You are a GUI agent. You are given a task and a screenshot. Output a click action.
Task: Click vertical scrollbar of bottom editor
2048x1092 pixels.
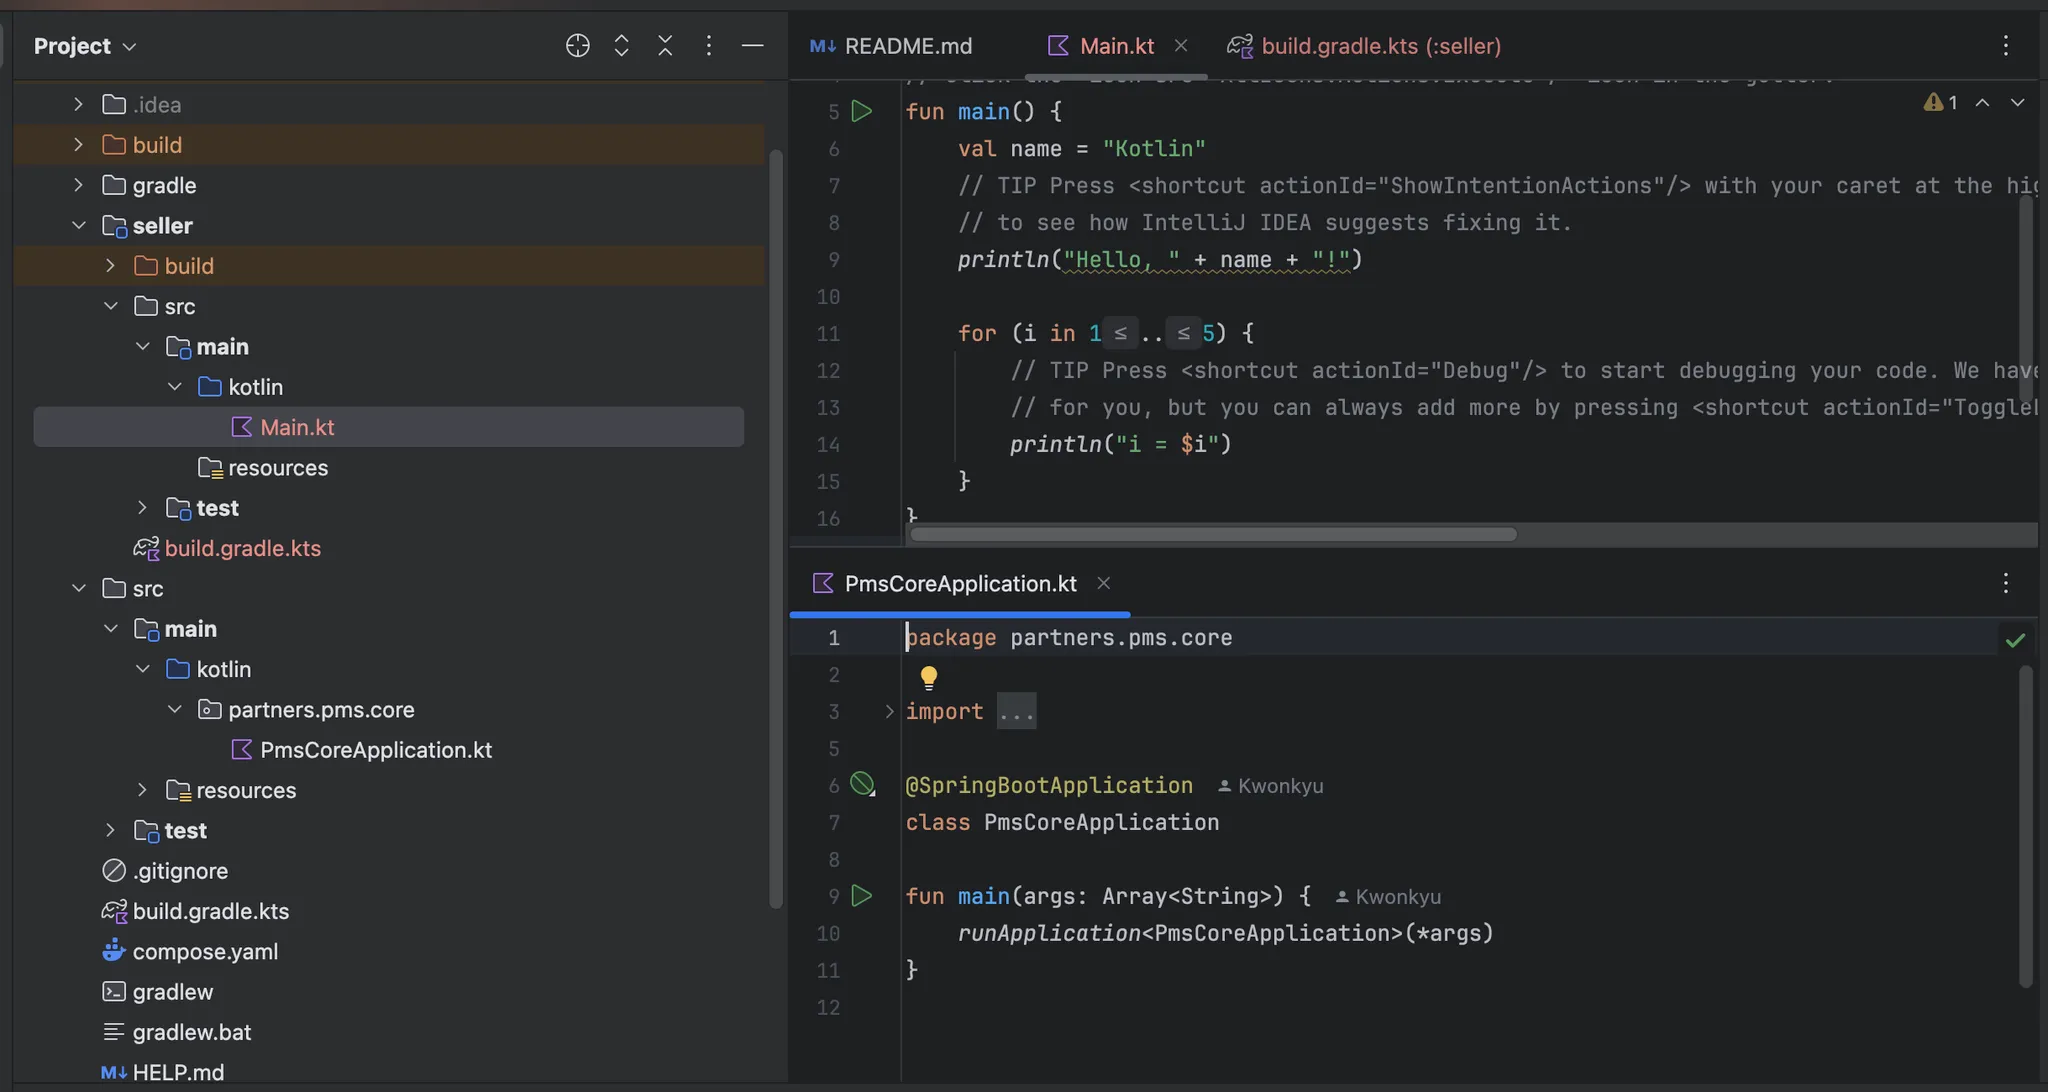coord(2026,826)
